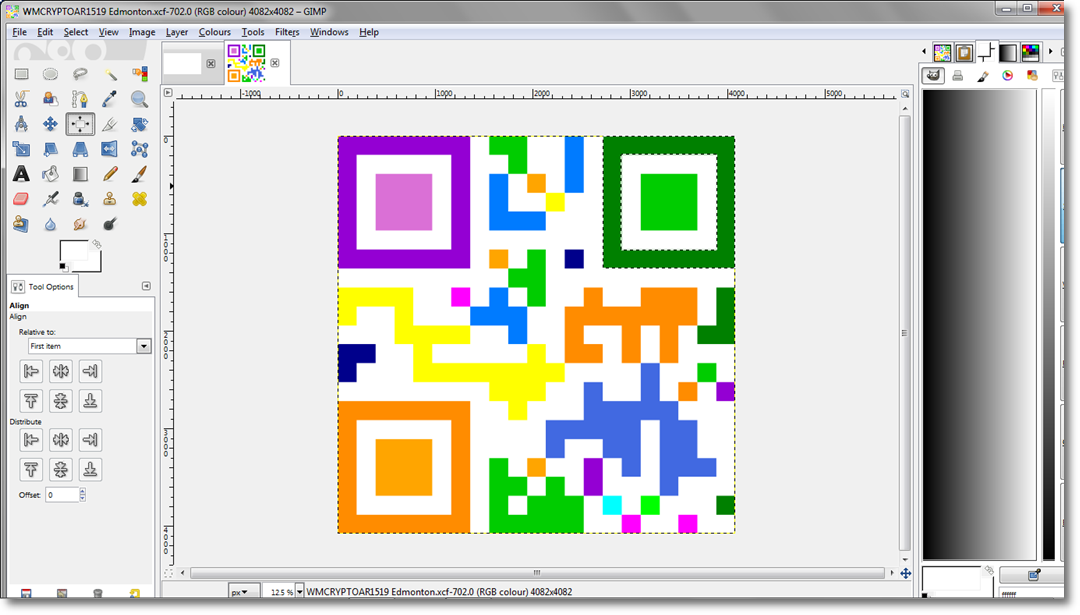Select the Perspective tool
This screenshot has height=615, width=1080.
[80, 149]
